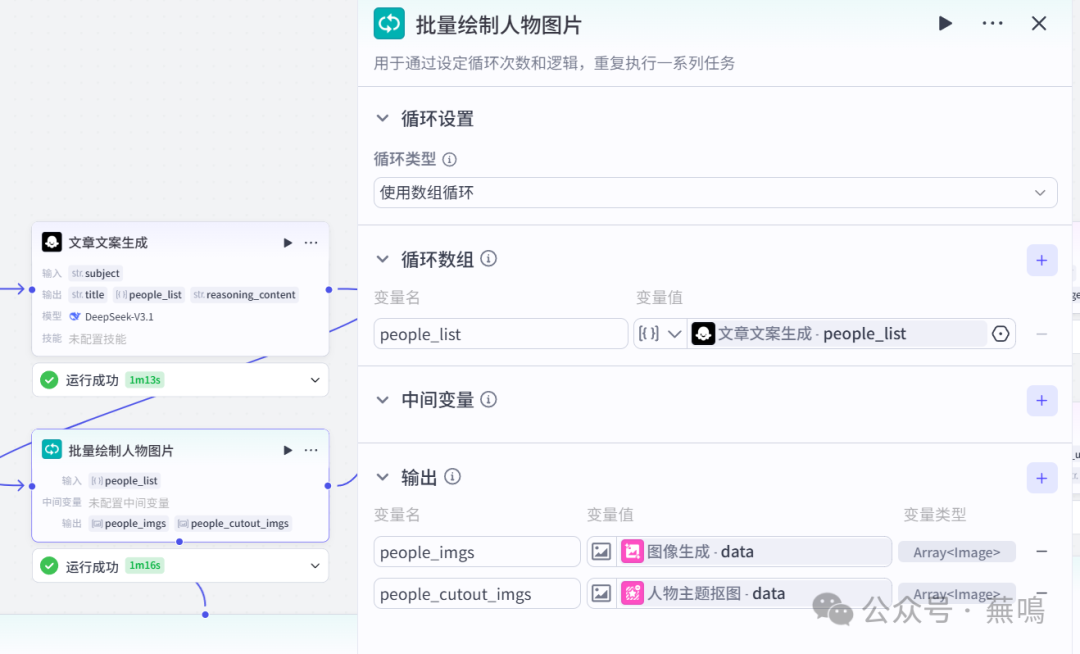Image resolution: width=1080 pixels, height=654 pixels.
Task: Open the 循环类型 dropdown showing 使用数组循环
Action: [715, 192]
